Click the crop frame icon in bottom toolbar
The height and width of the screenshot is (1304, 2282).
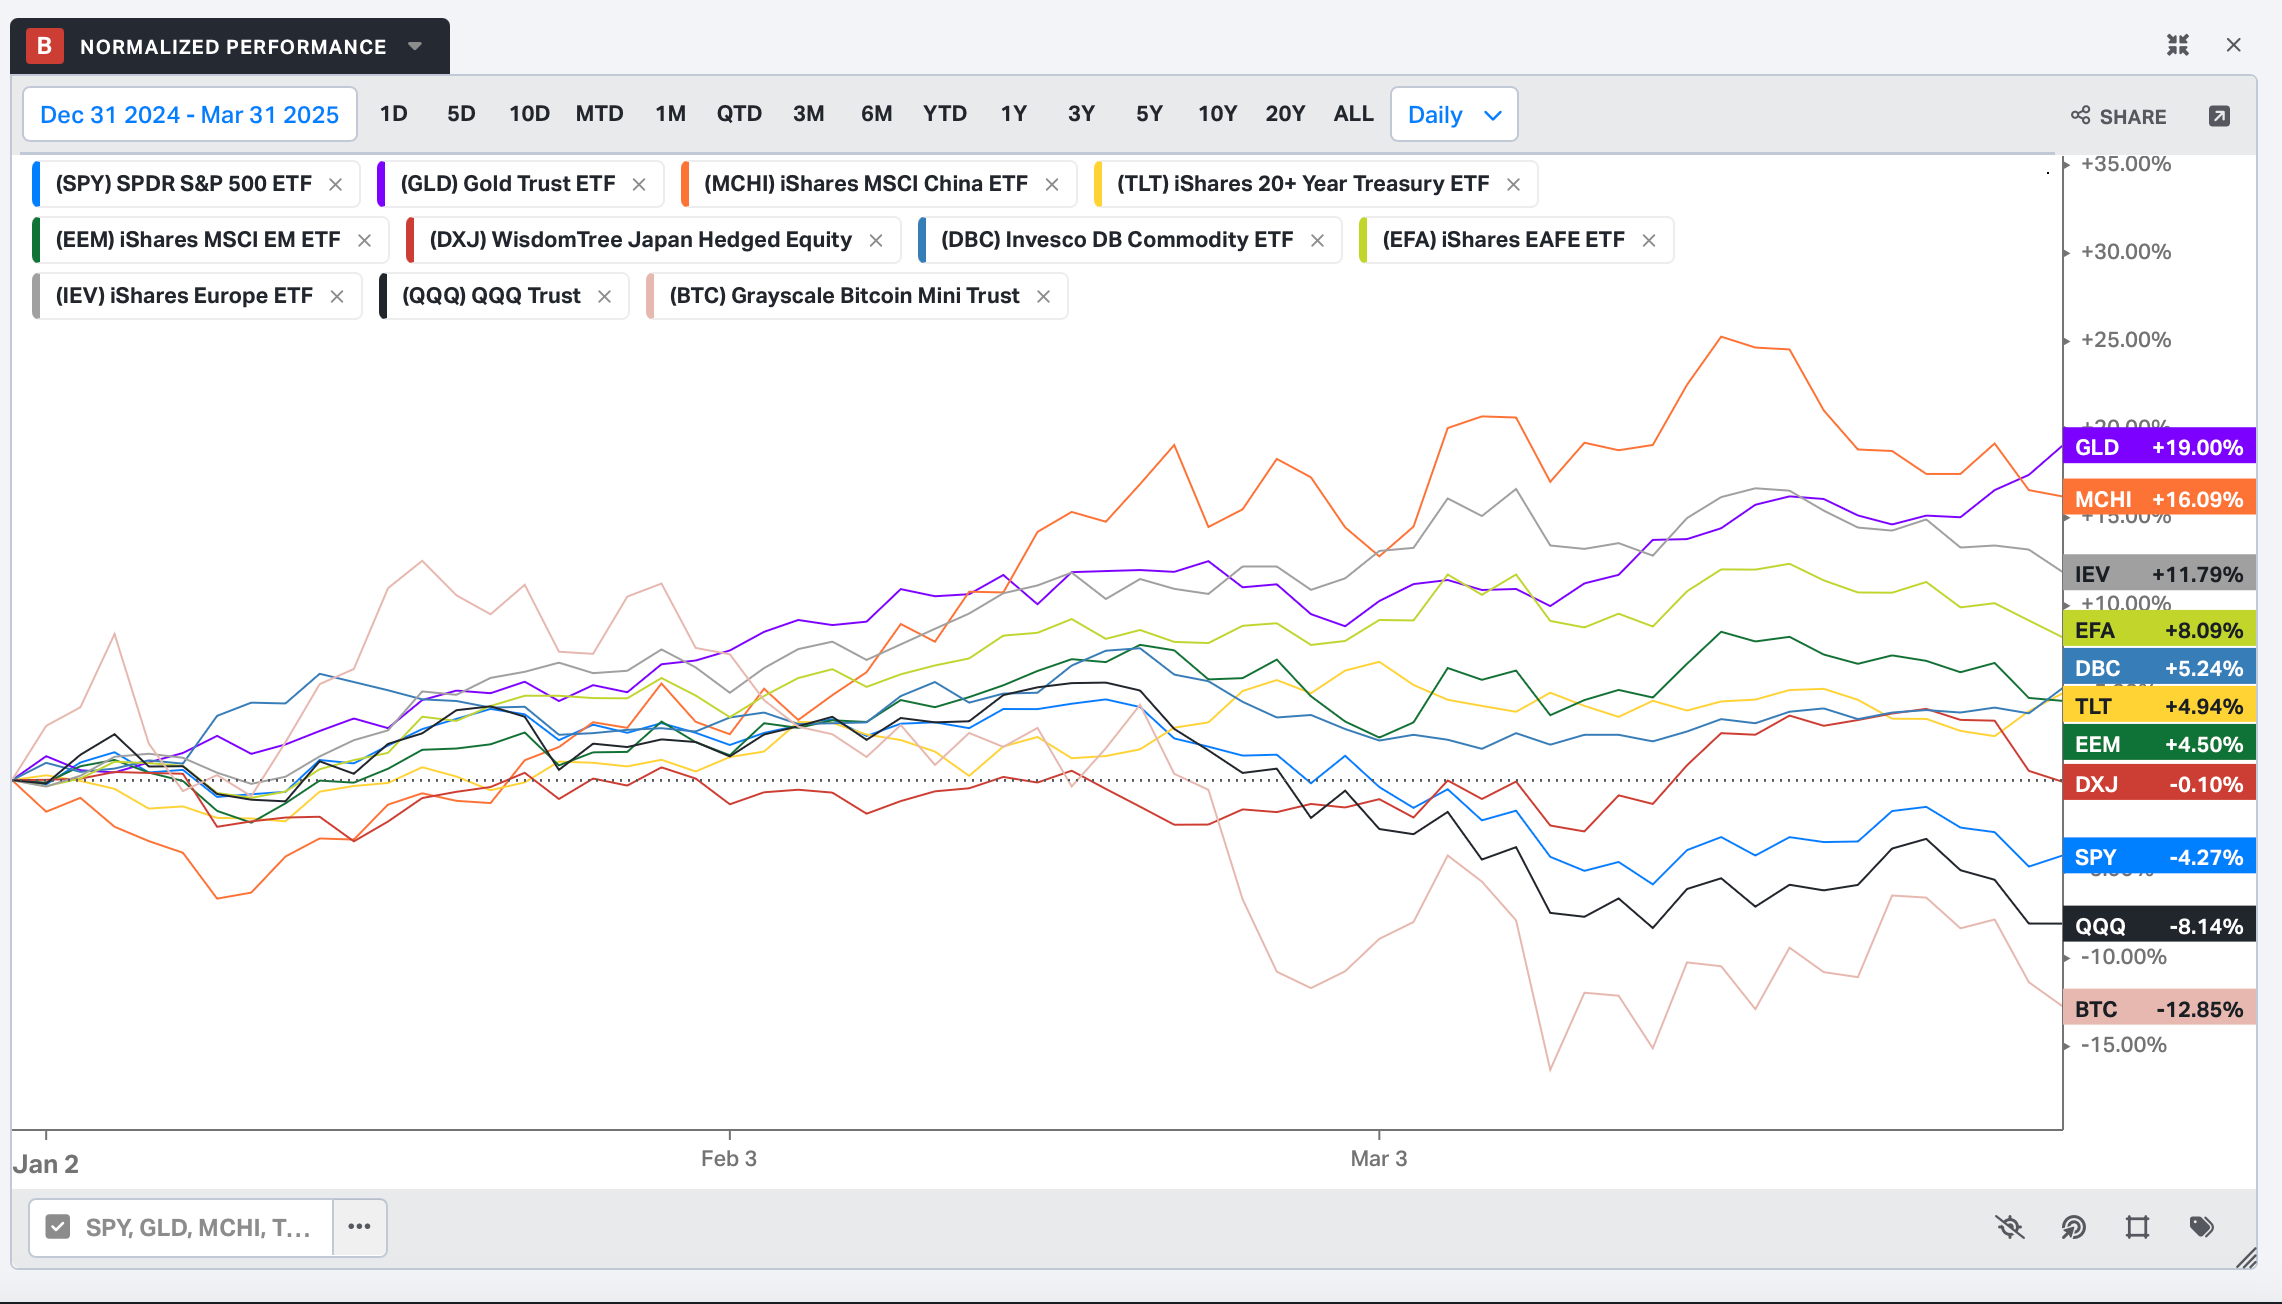(x=2137, y=1227)
